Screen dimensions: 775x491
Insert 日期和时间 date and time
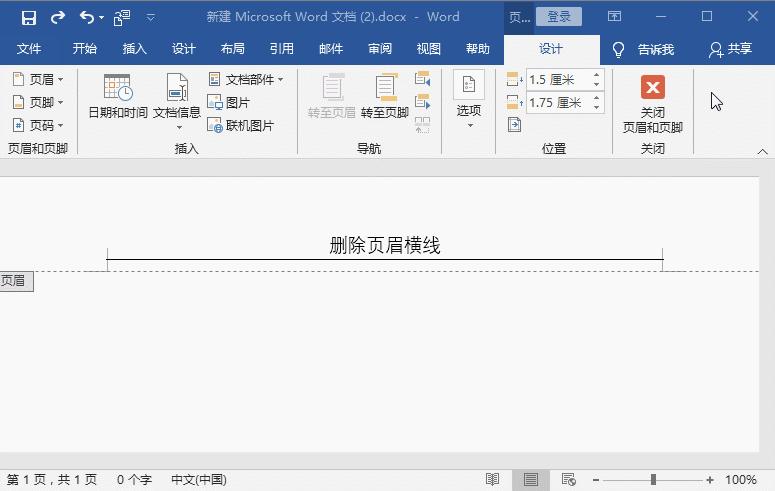[x=118, y=96]
